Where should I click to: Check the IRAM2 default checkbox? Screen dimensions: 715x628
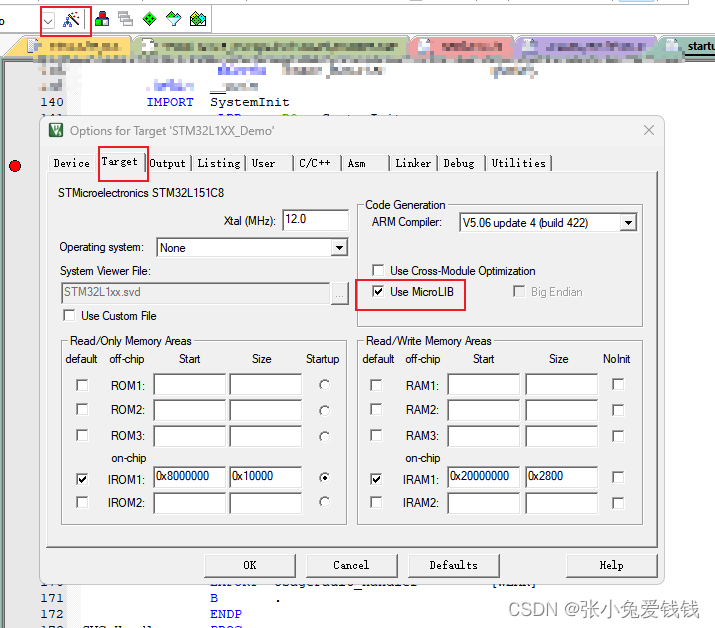pos(376,502)
